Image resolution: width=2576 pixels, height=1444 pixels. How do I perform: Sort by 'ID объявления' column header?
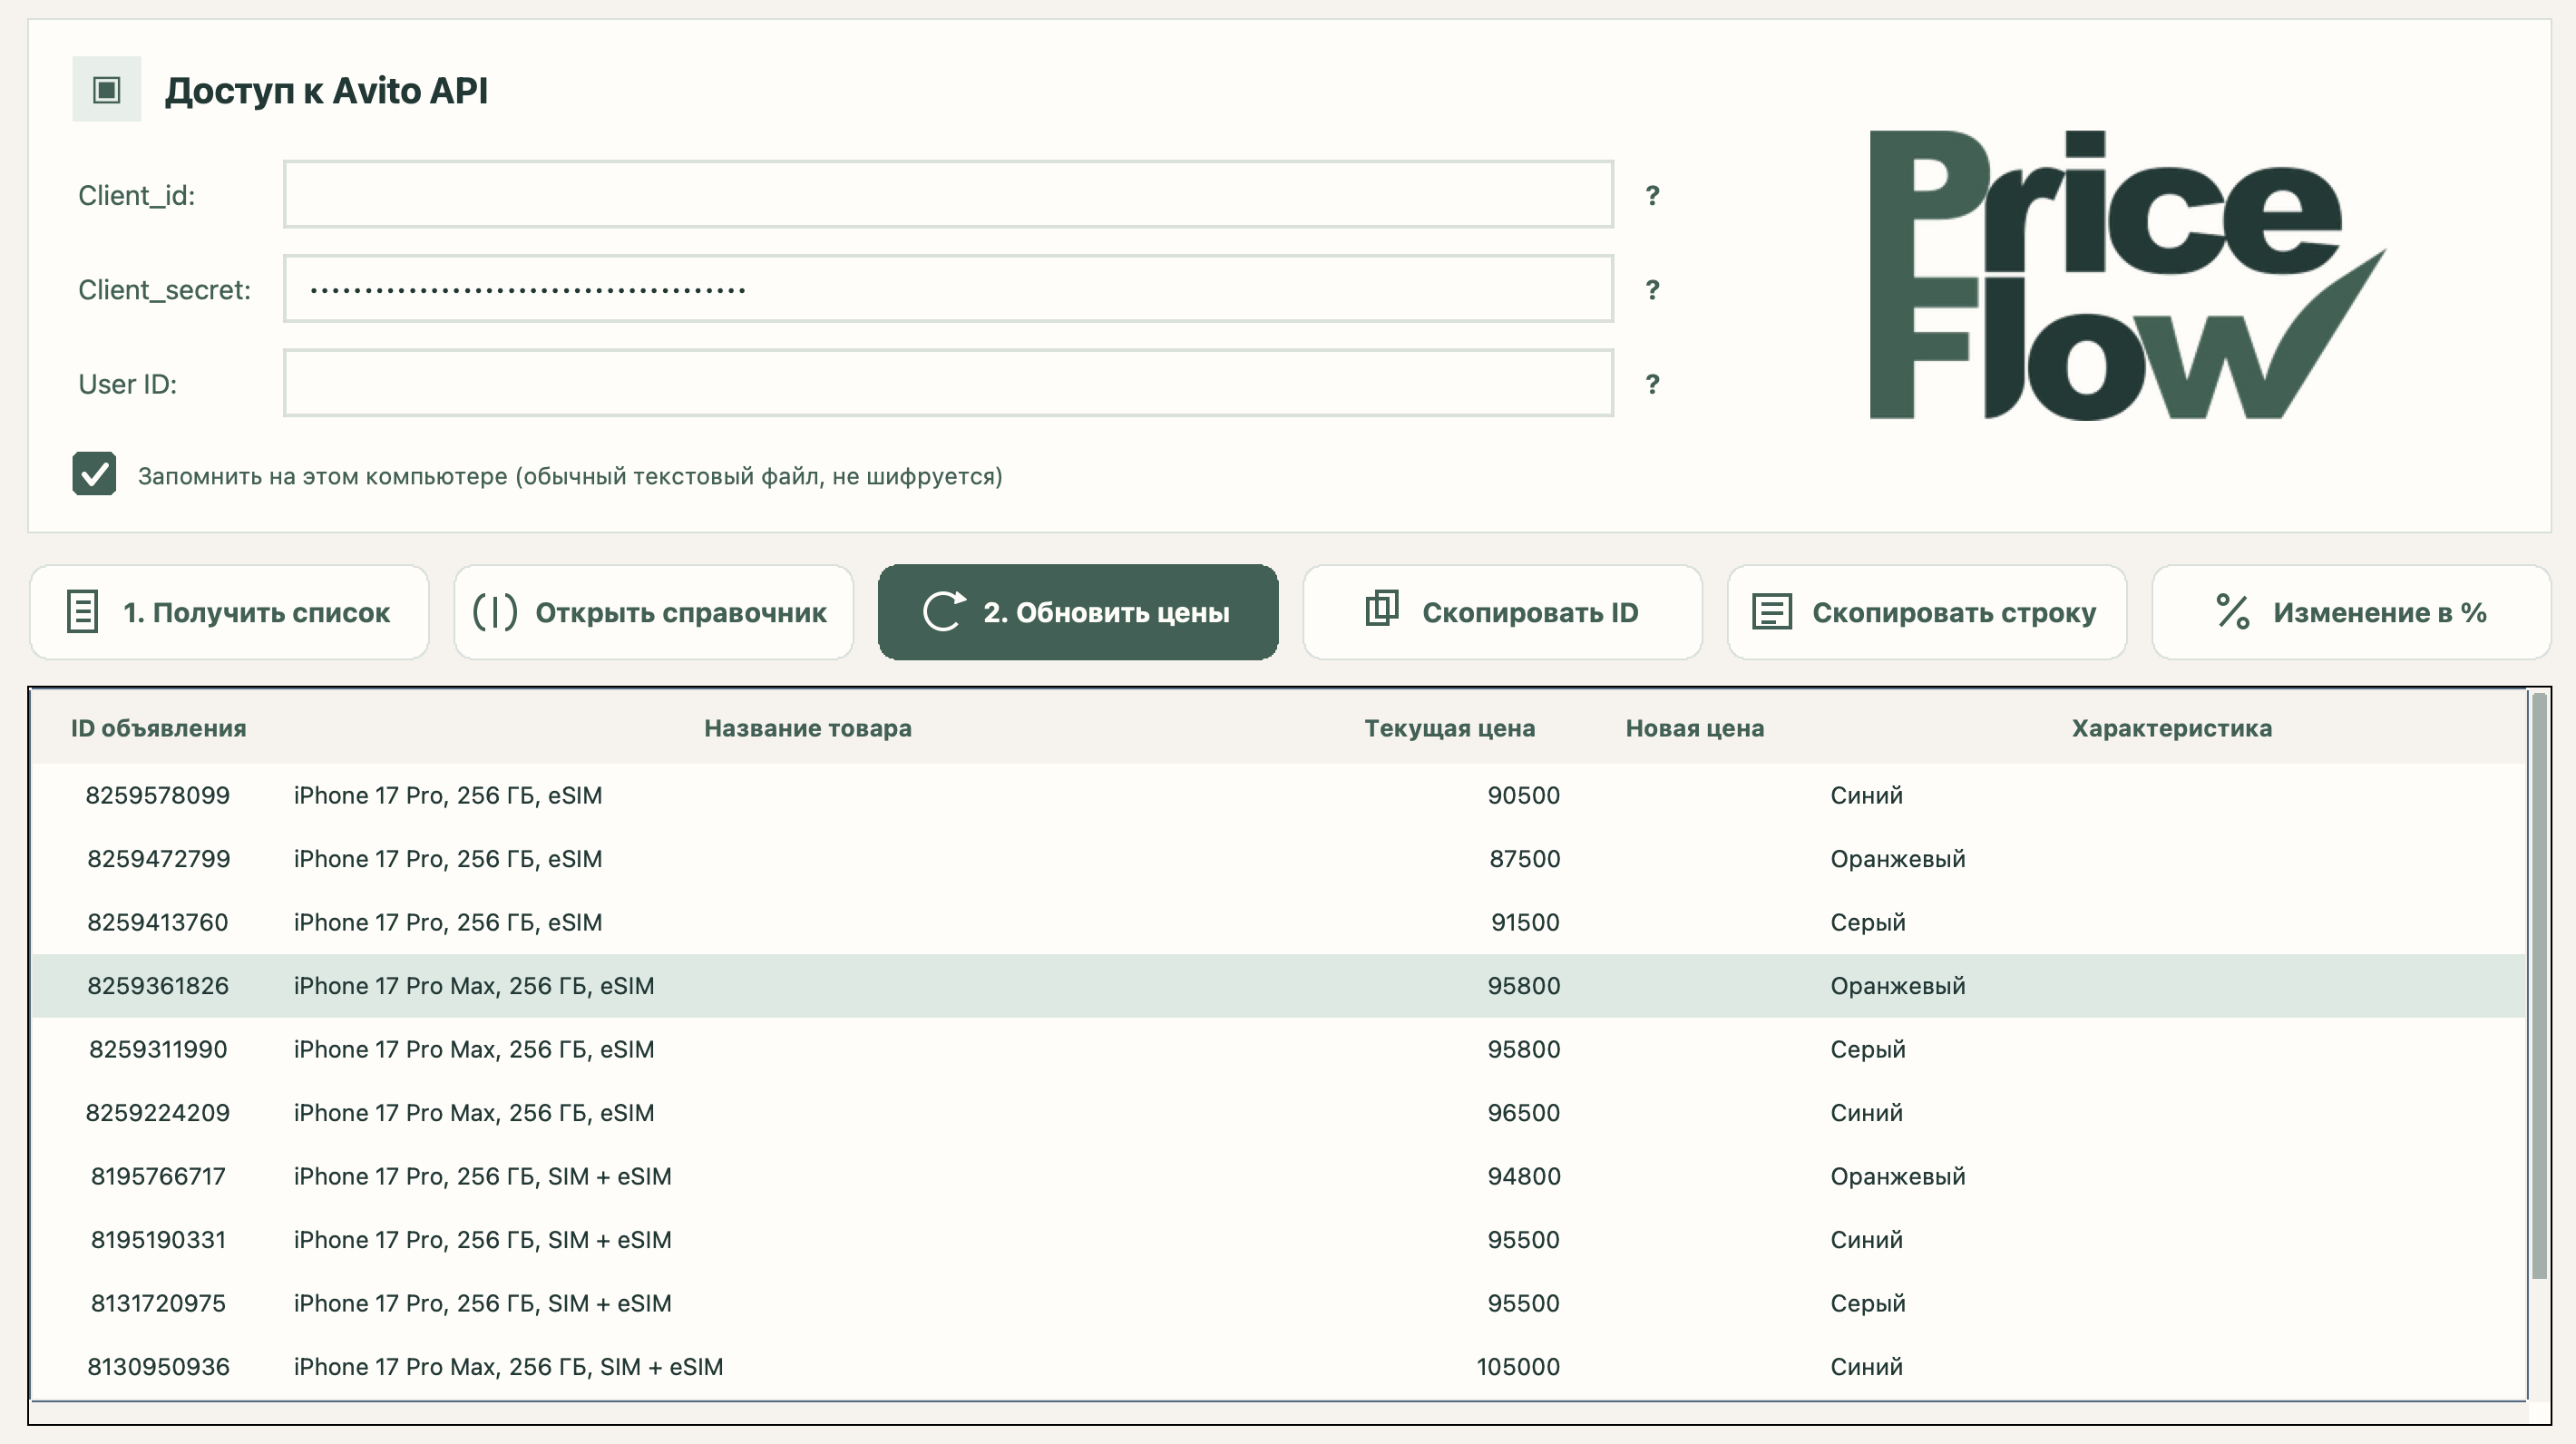(158, 728)
